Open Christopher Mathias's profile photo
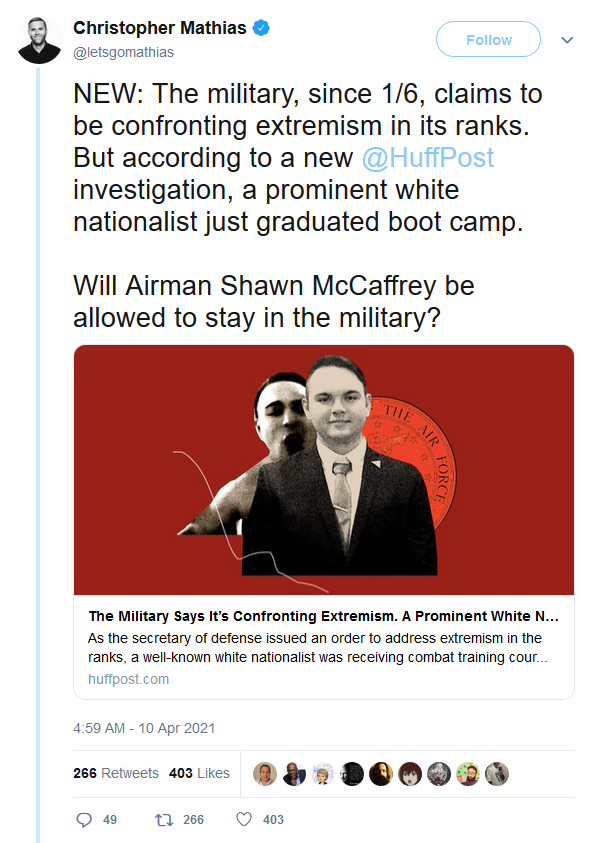Image resolution: width=598 pixels, height=843 pixels. [x=39, y=40]
